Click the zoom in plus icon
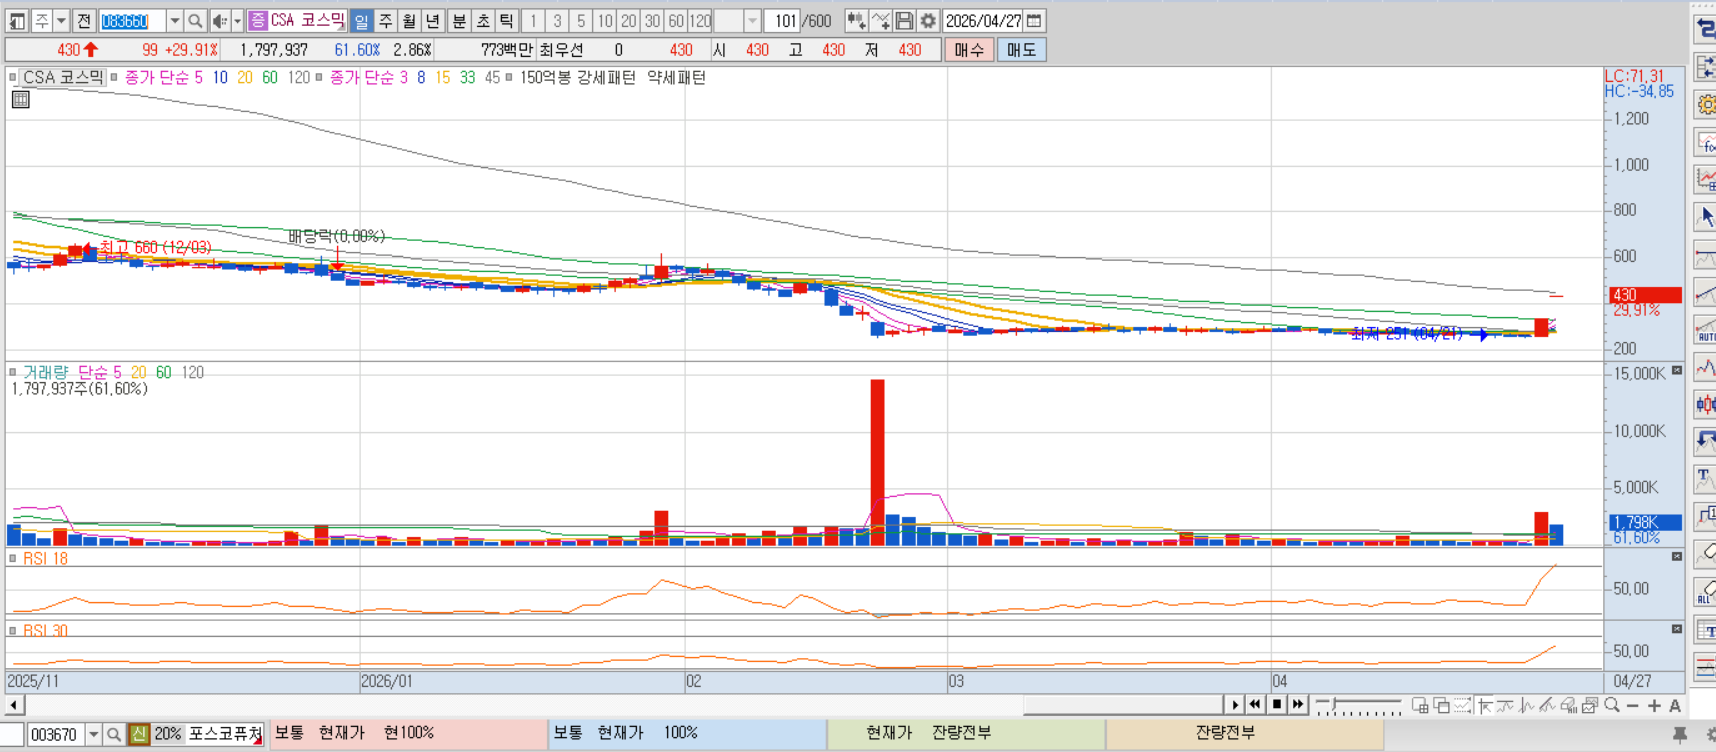Viewport: 1716px width, 752px height. 1654,705
